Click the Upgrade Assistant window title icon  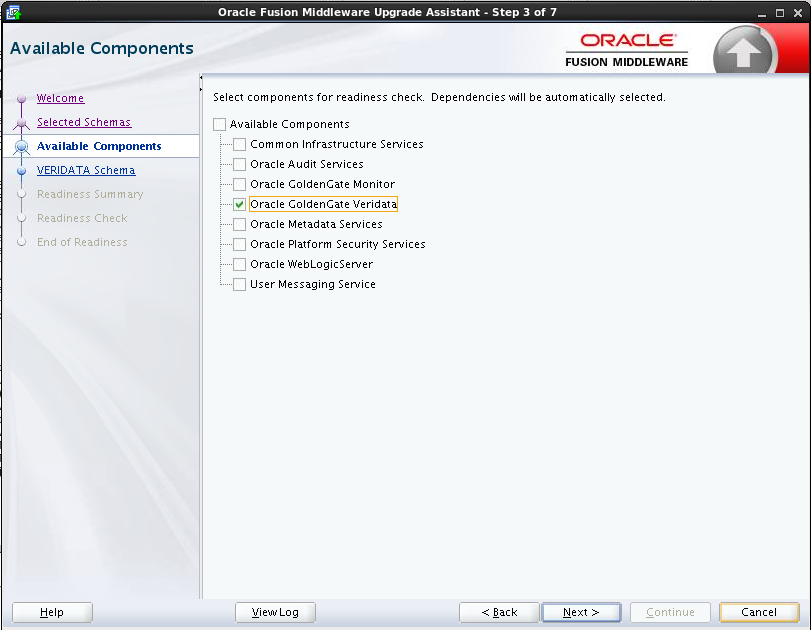click(13, 12)
